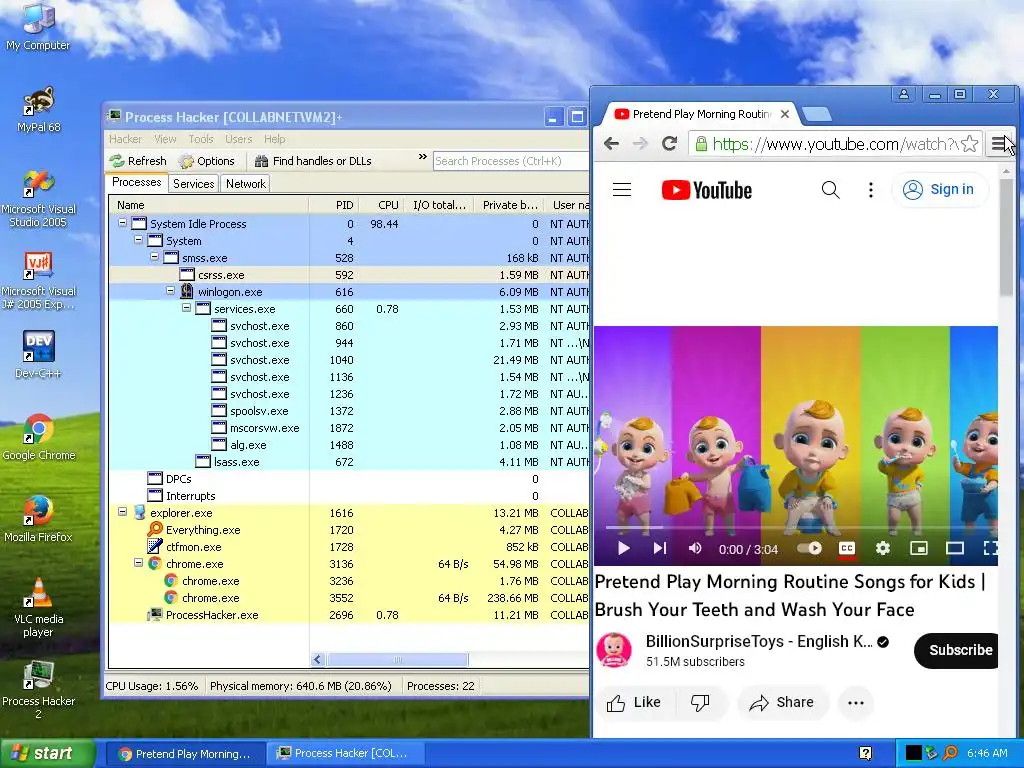Sort by Name column header
Viewport: 1024px width, 768px height.
208,205
